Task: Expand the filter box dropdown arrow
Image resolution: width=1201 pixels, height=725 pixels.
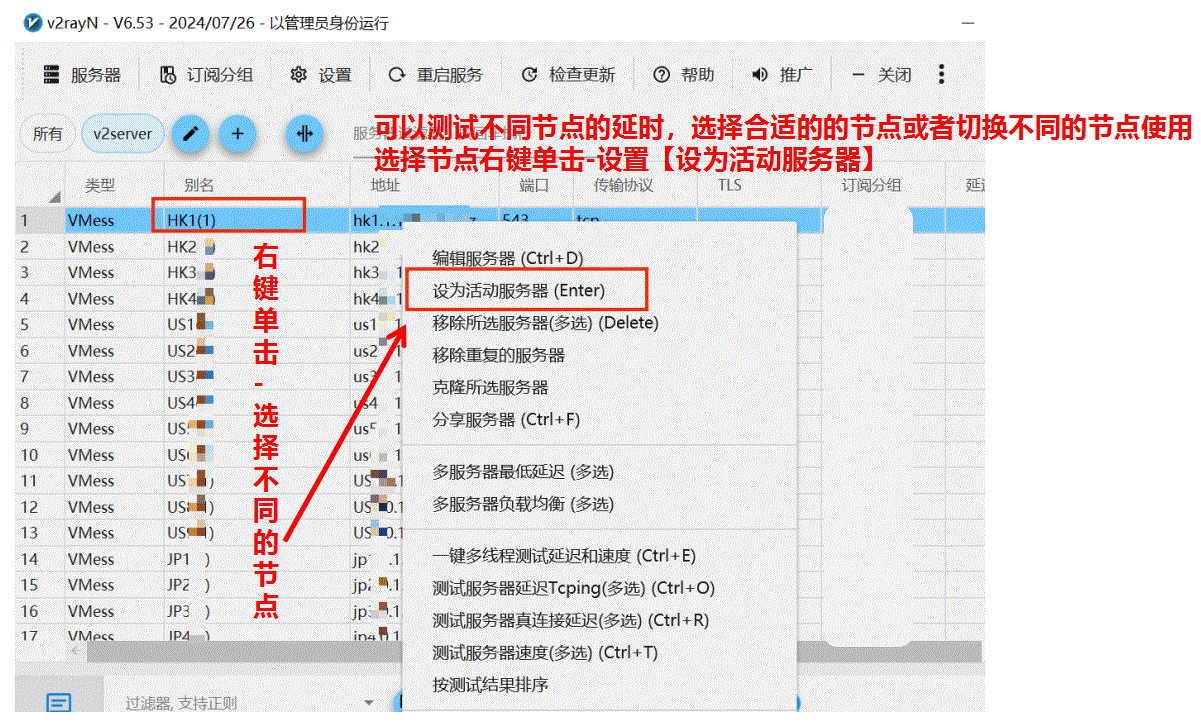Action: 369,703
